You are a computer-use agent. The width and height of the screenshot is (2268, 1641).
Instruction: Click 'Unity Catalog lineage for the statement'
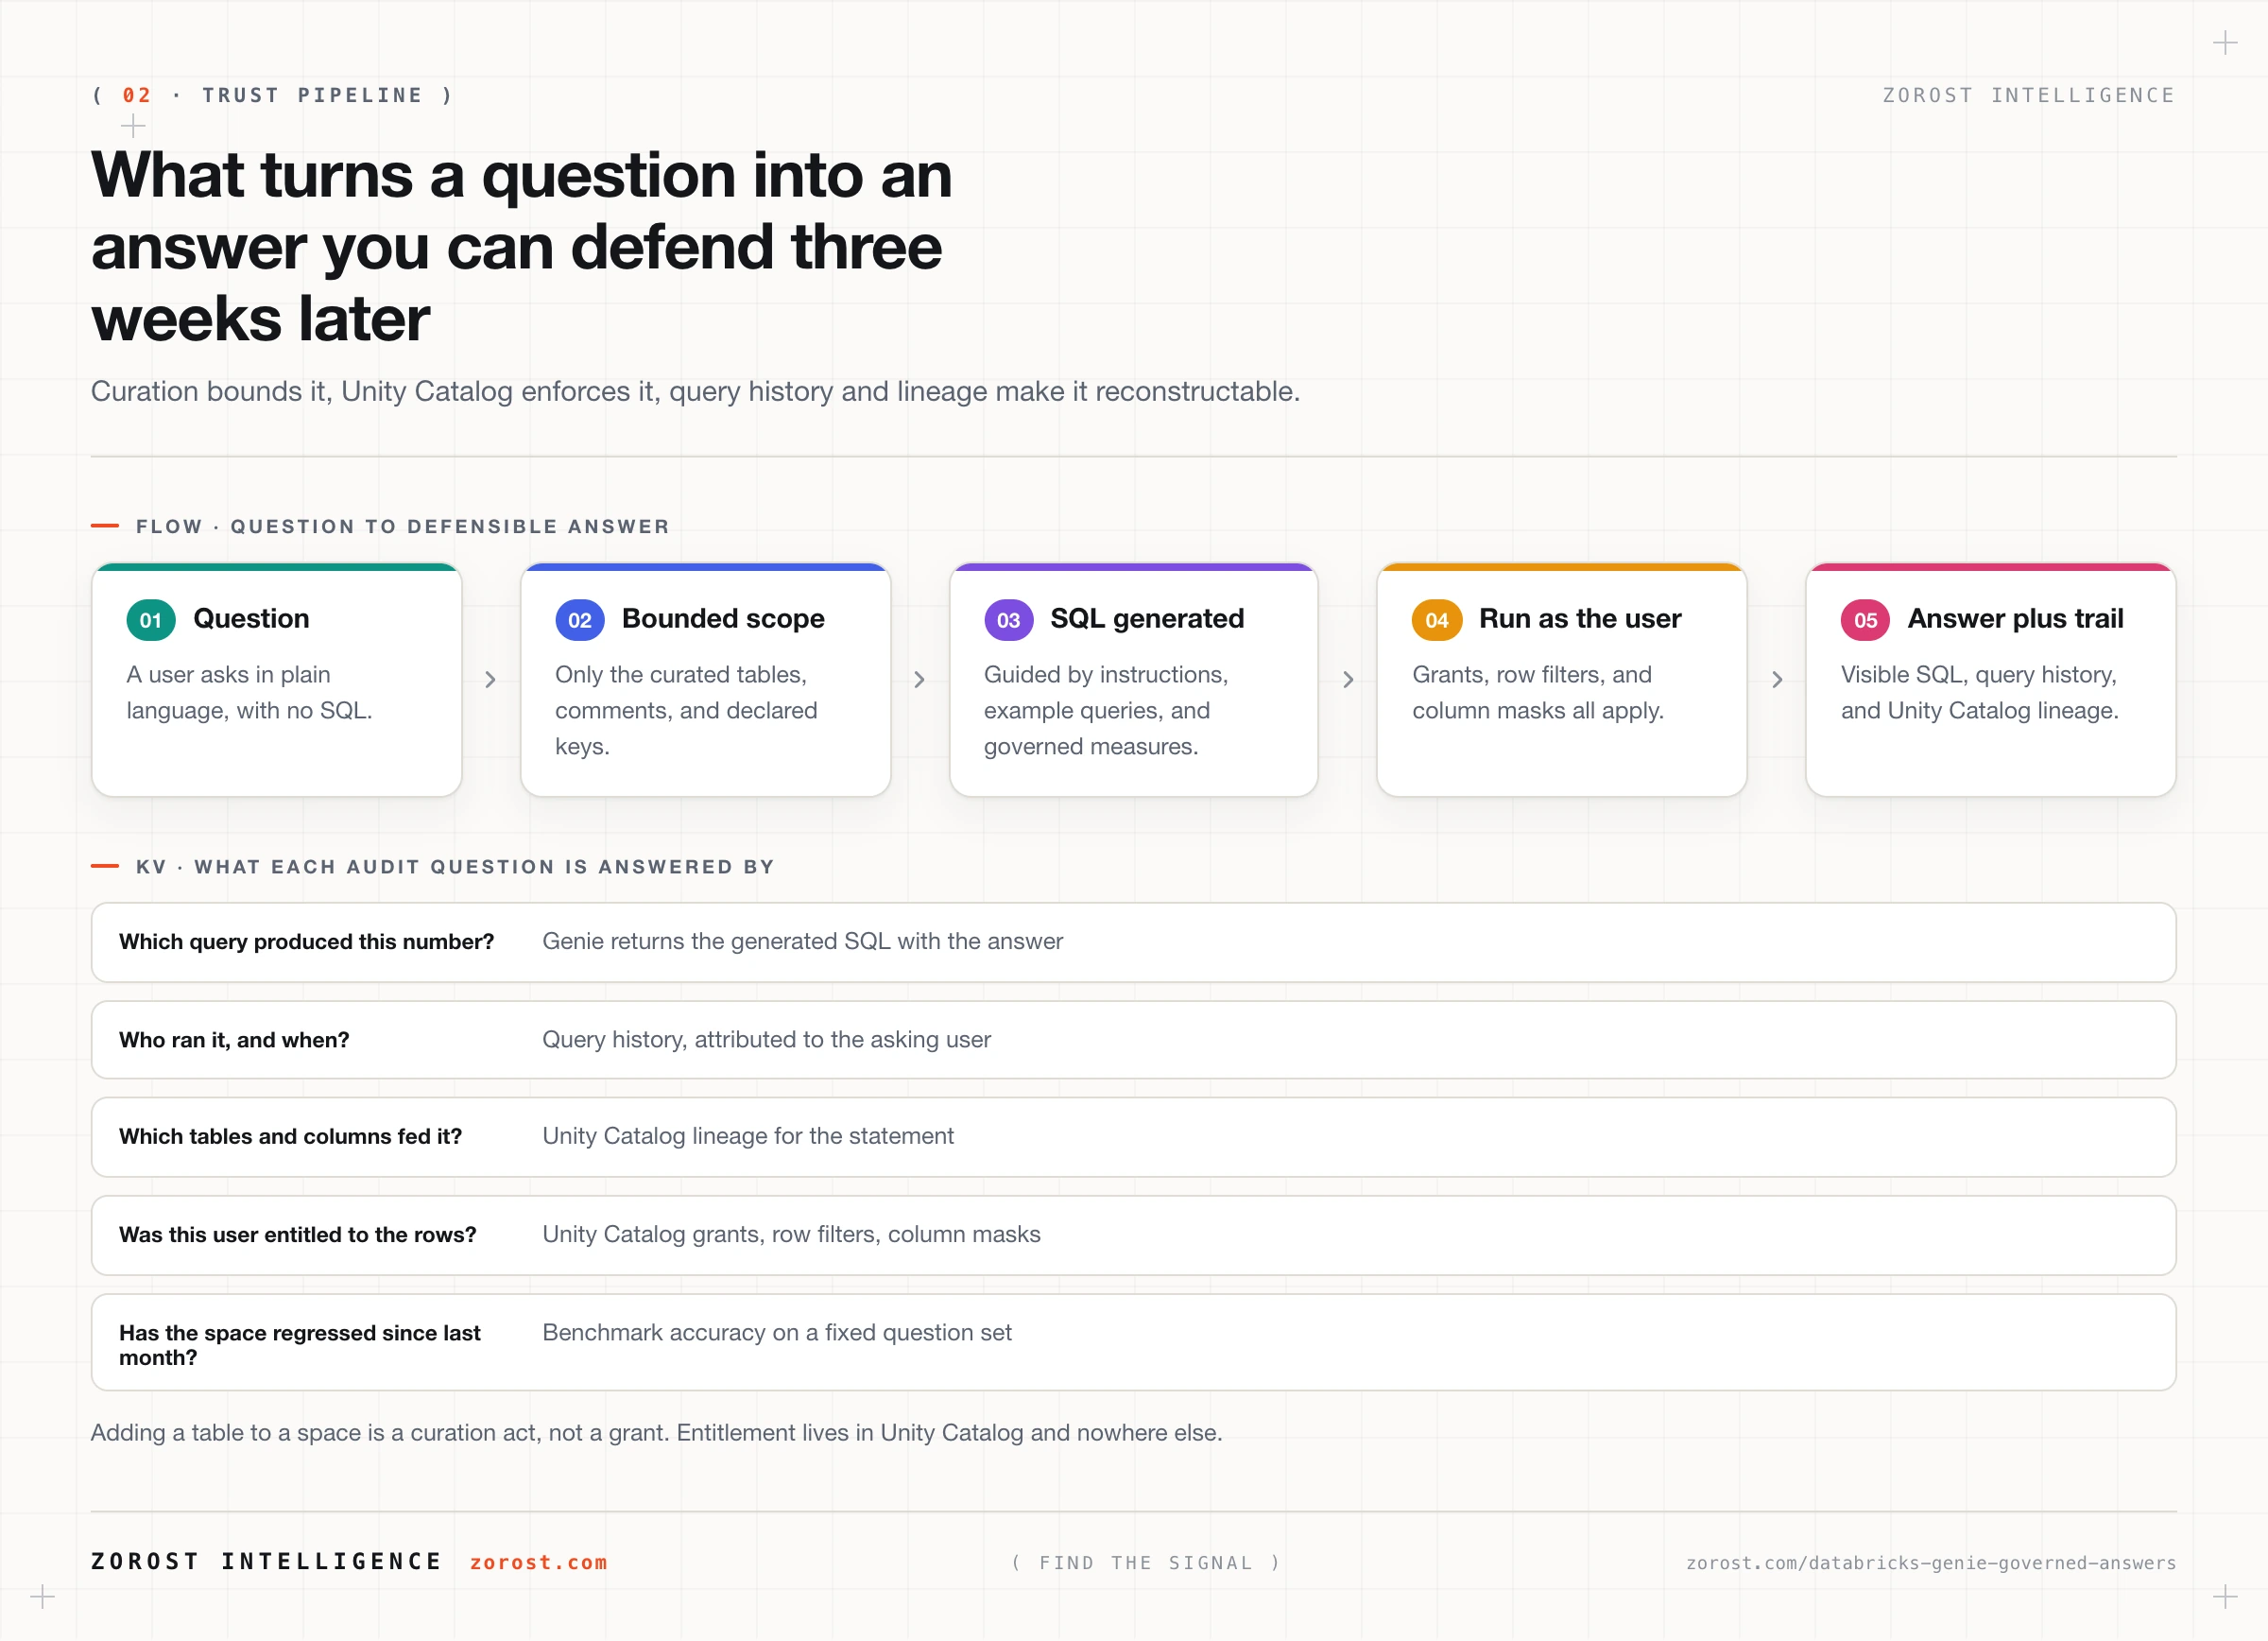click(748, 1136)
